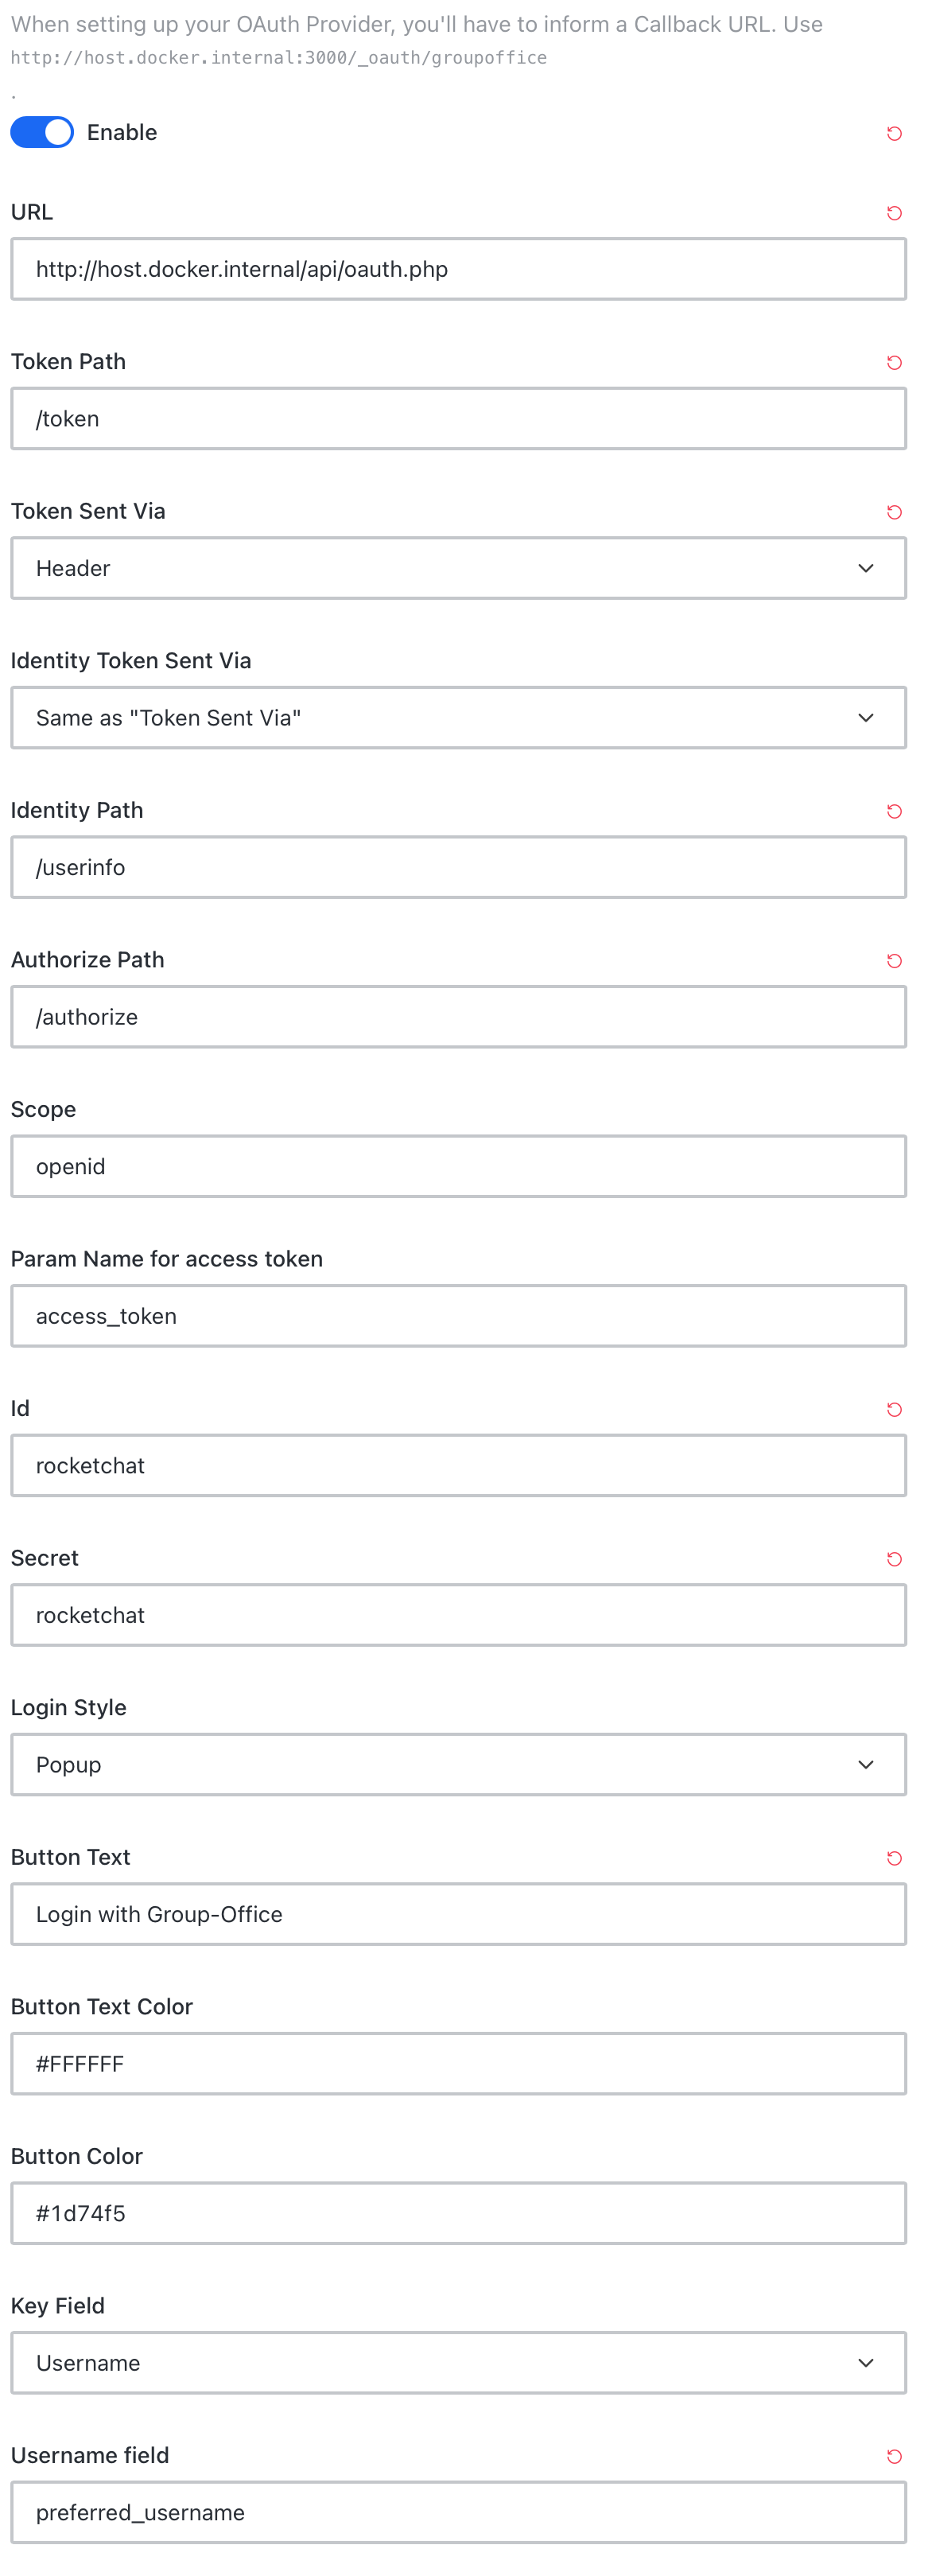Reset the Enable setting to default
The image size is (932, 2576).
point(894,133)
